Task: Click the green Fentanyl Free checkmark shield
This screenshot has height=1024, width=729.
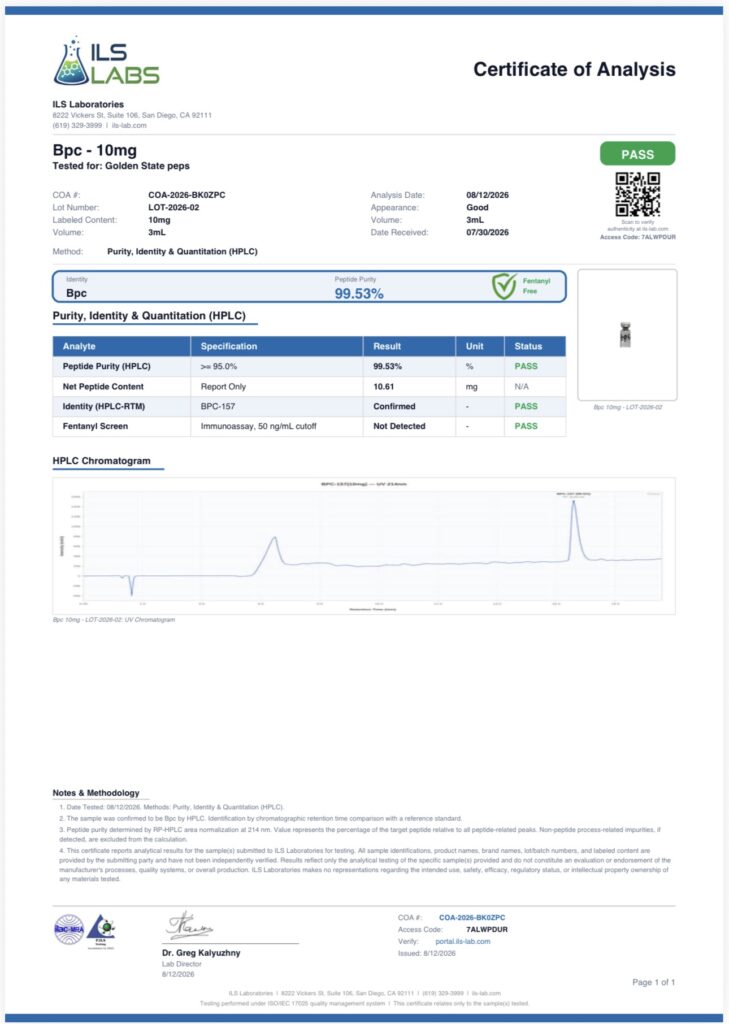Action: pyautogui.click(x=504, y=286)
